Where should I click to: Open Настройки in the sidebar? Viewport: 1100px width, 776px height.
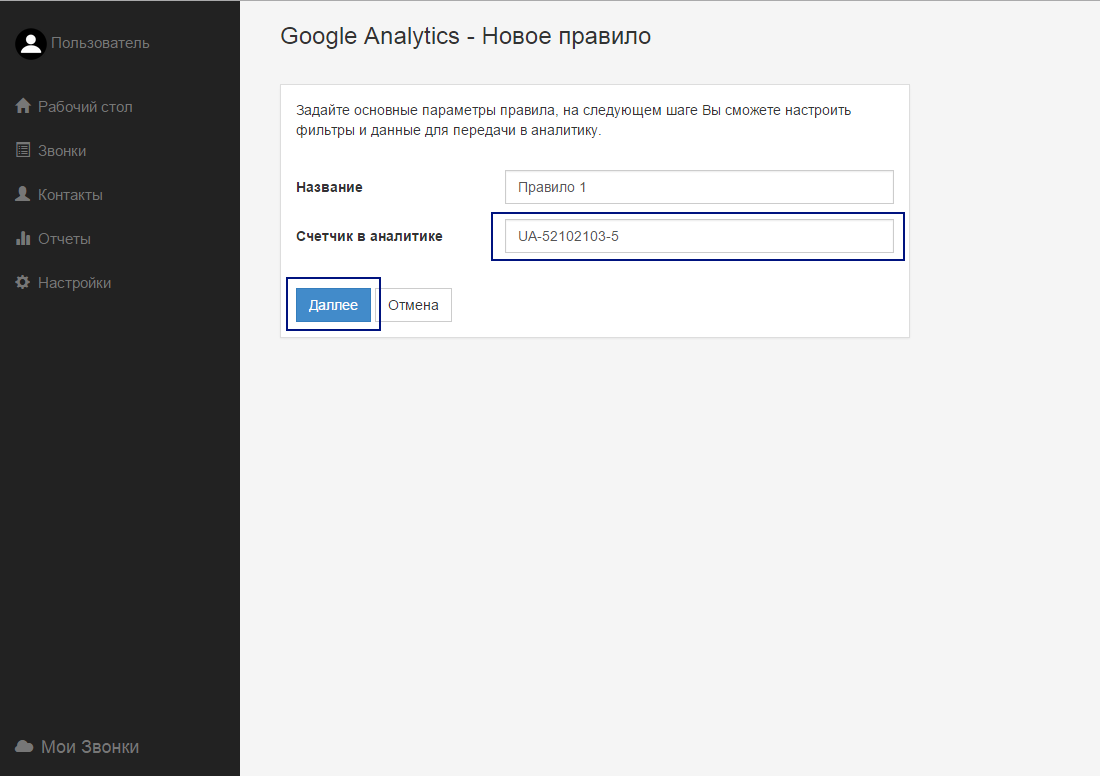pyautogui.click(x=74, y=283)
